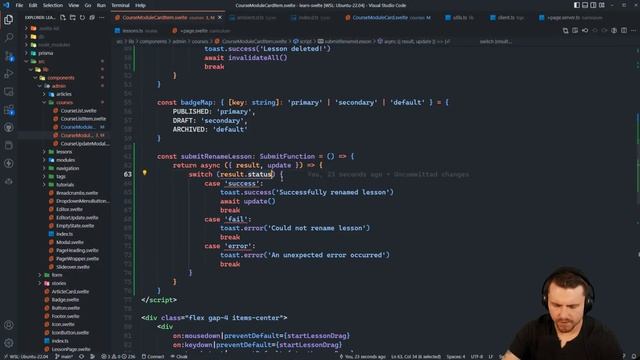Click errors and warnings count in the status bar
Image resolution: width=640 pixels, height=360 pixels.
point(118,356)
